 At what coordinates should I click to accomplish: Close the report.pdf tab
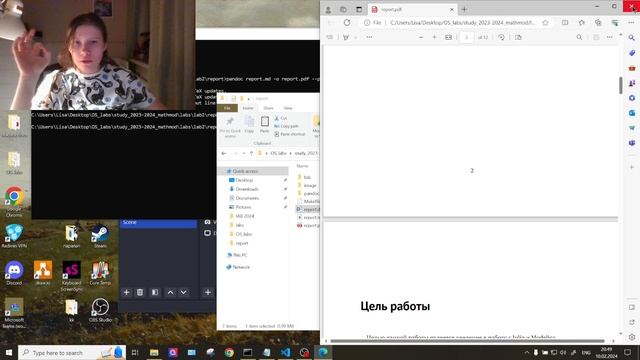click(451, 9)
